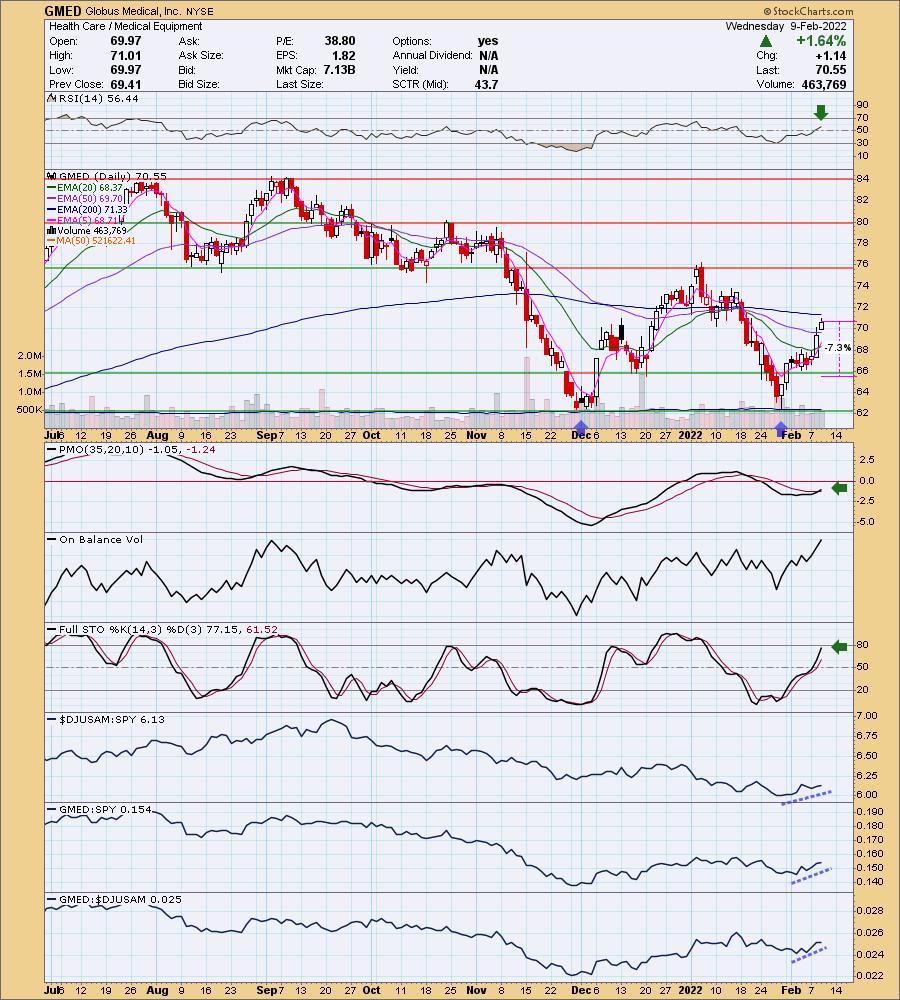The image size is (900, 1000).
Task: Click the -7.3% stop level annotation
Action: pos(837,348)
